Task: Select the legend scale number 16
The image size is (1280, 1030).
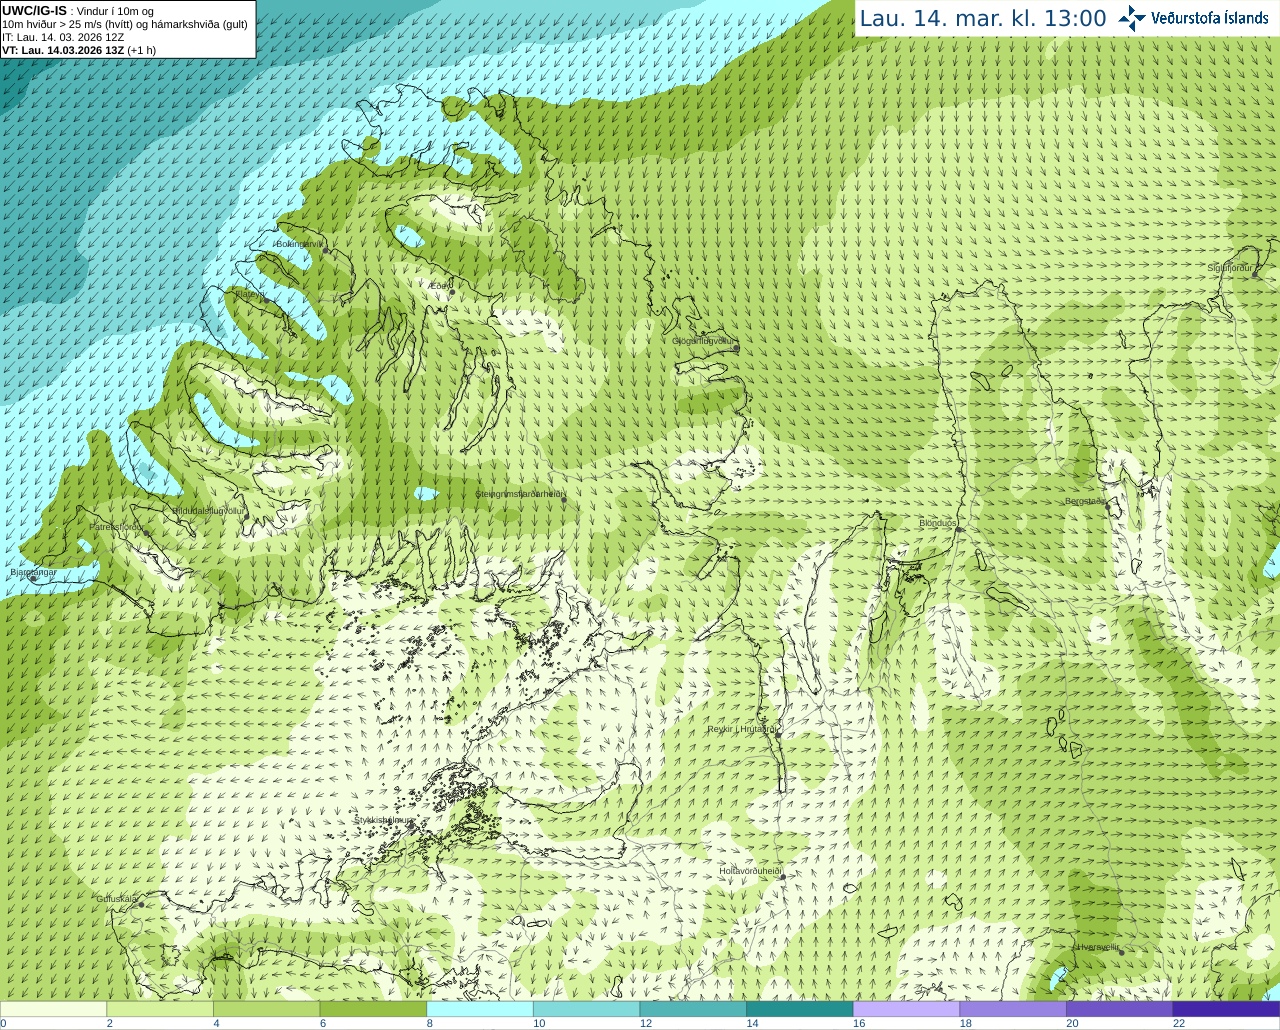Action: pyautogui.click(x=859, y=1023)
